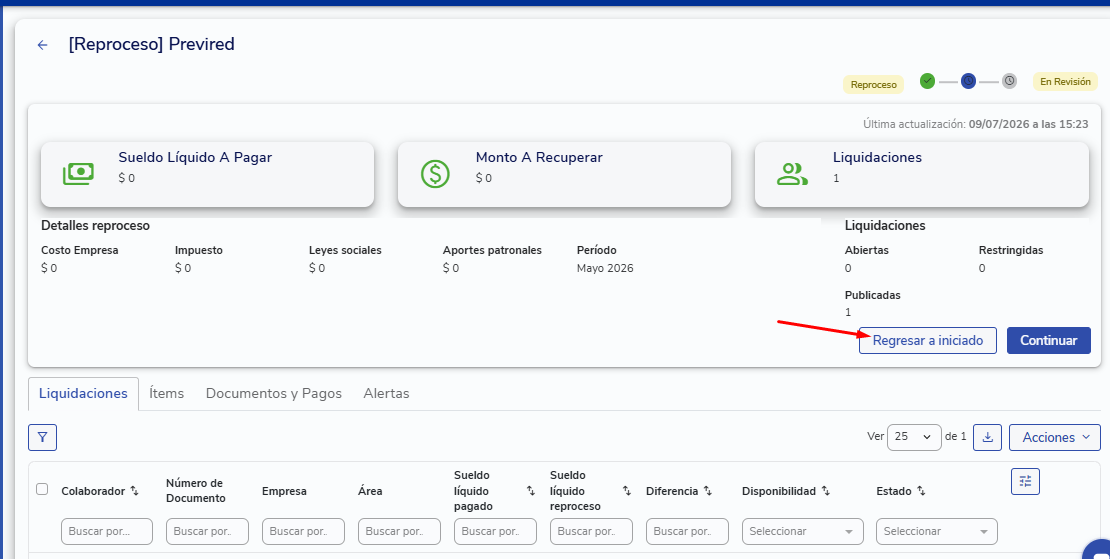
Task: Open the Alertas tab
Action: click(387, 393)
